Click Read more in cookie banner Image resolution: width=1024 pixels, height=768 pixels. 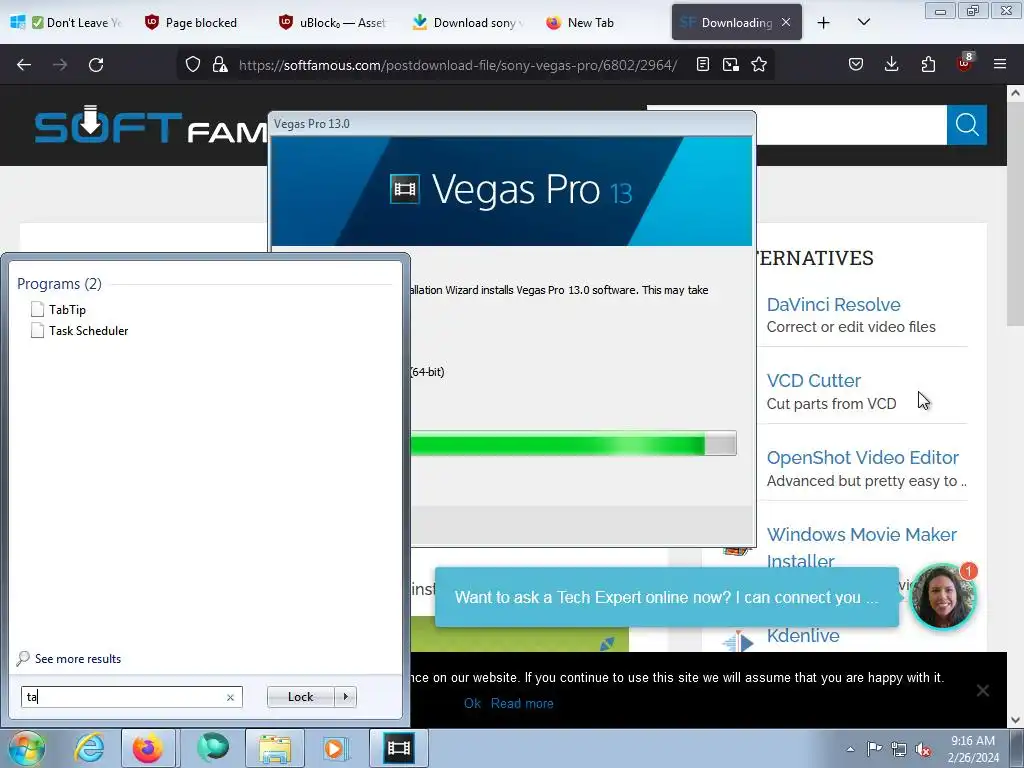[x=522, y=703]
